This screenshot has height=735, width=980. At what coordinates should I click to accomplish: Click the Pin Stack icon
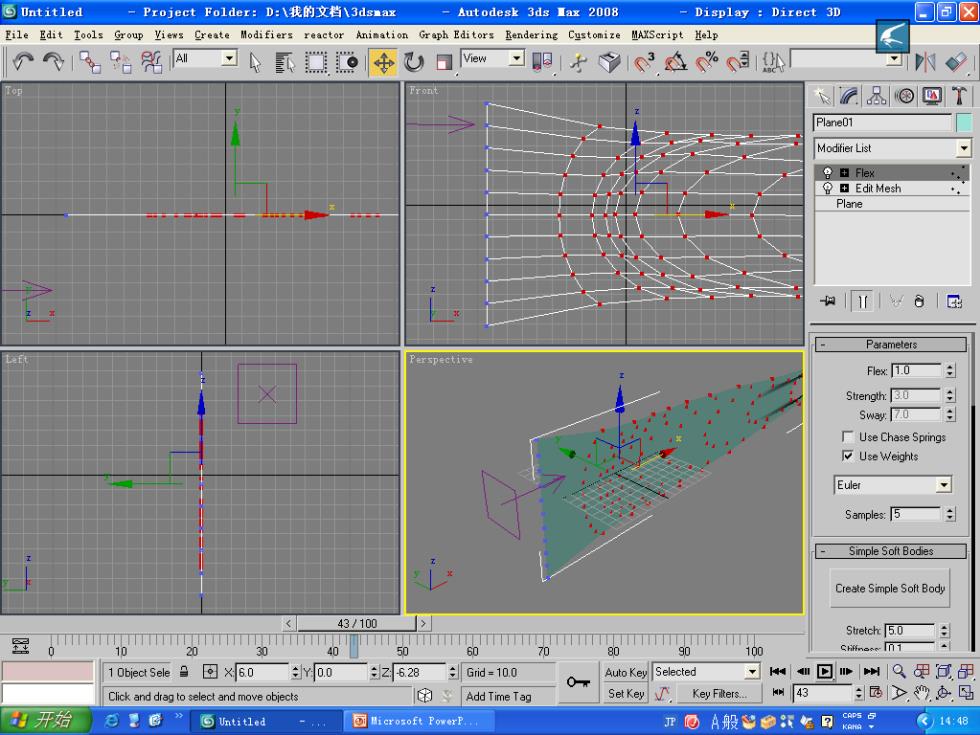(828, 301)
